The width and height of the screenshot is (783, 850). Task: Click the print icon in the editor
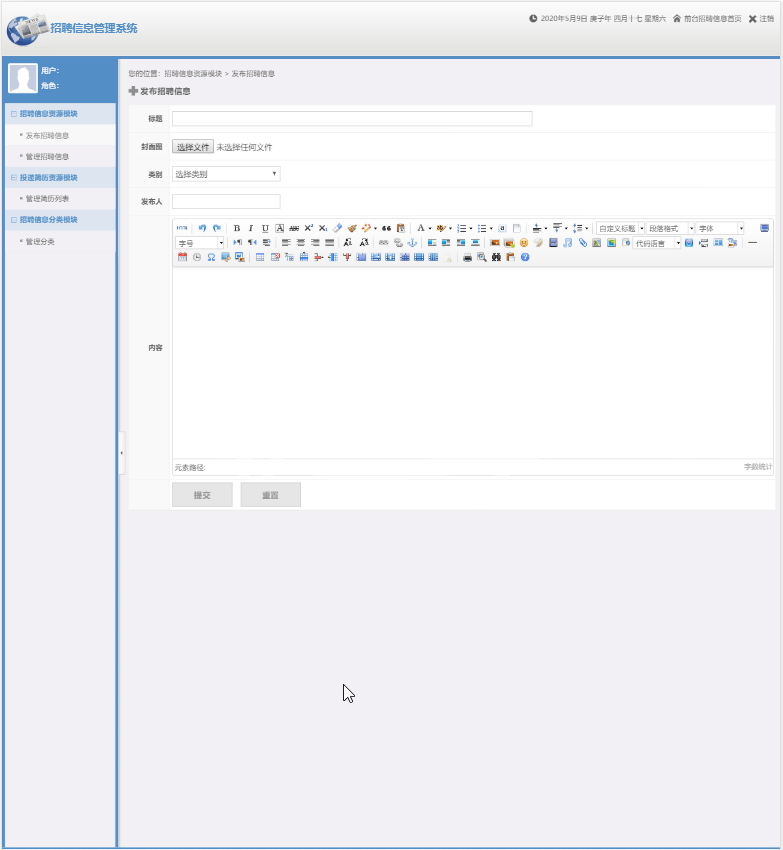coord(467,257)
